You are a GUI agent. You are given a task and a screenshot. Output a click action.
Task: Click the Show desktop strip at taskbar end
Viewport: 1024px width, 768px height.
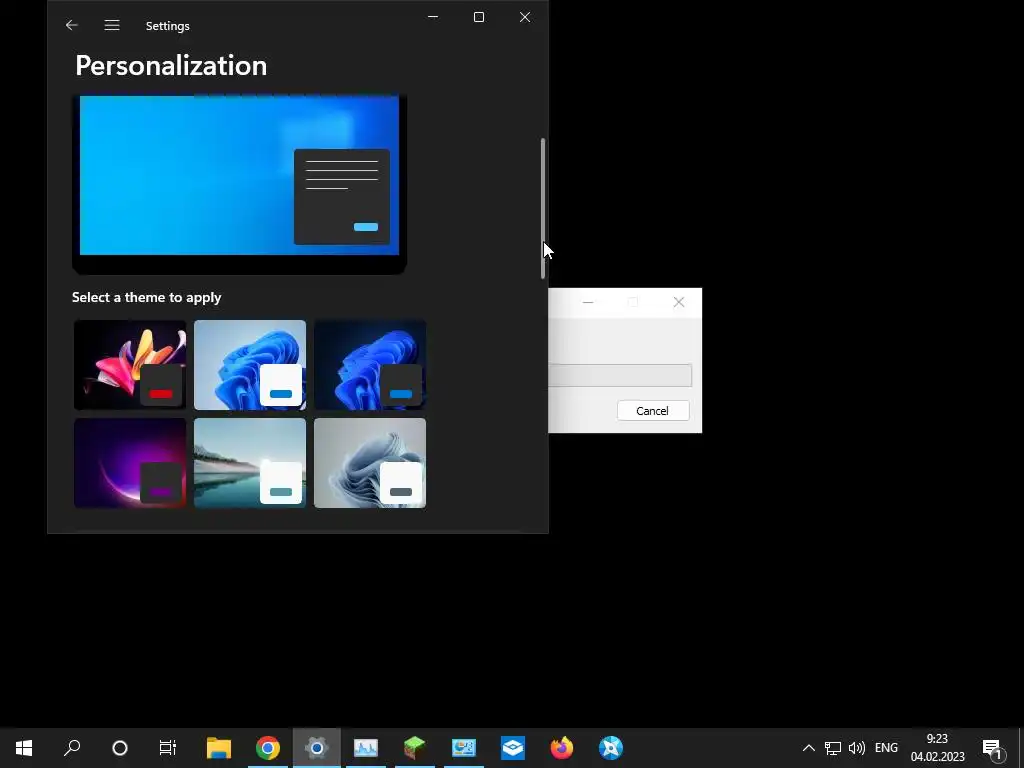click(x=1021, y=748)
